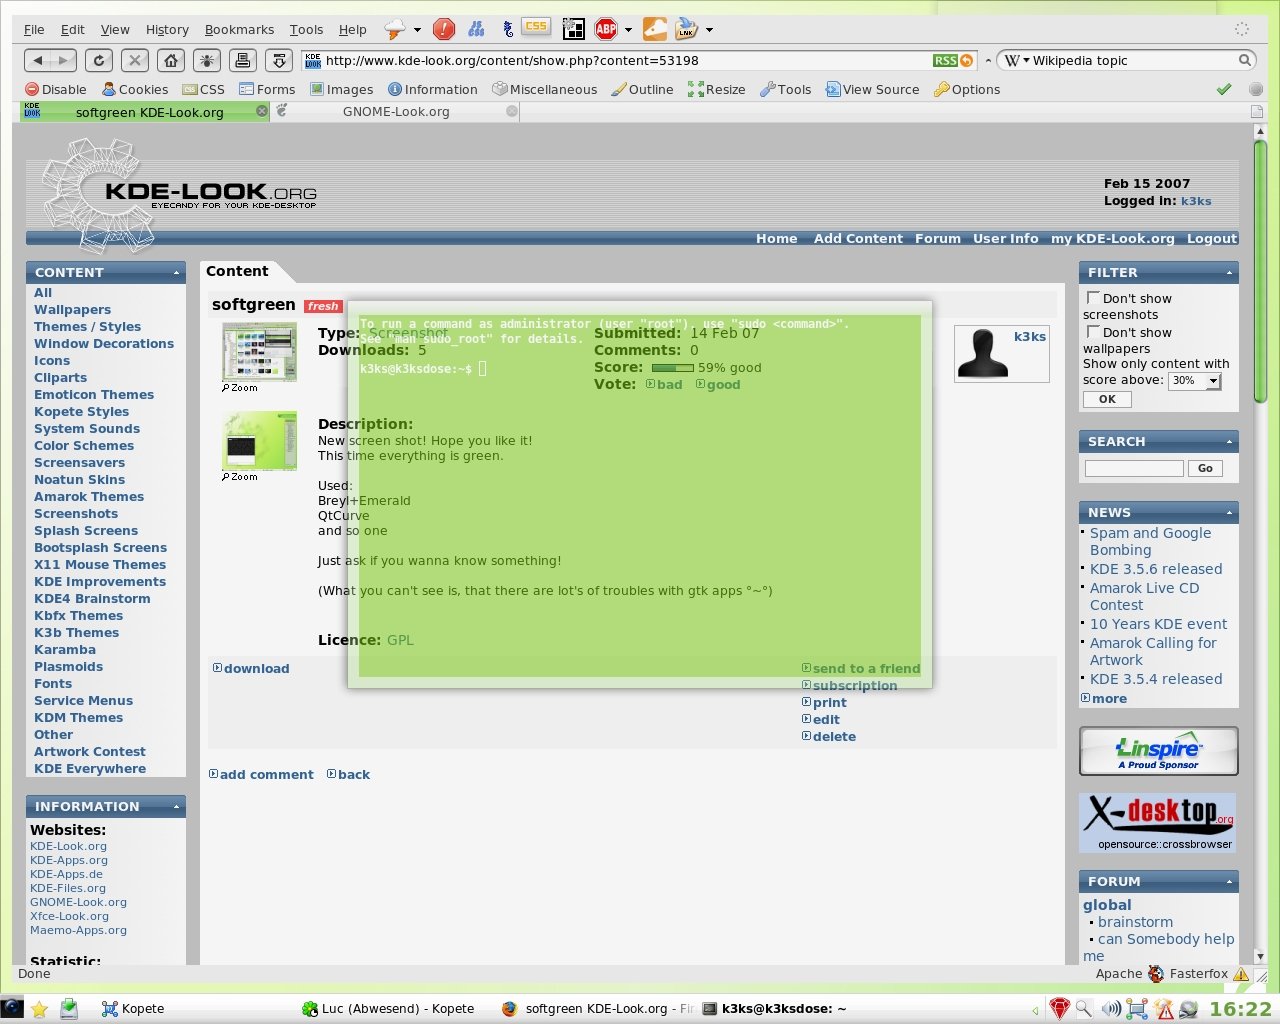Open downloads arrow icon in navigation bar
The width and height of the screenshot is (1280, 1024).
[x=280, y=60]
